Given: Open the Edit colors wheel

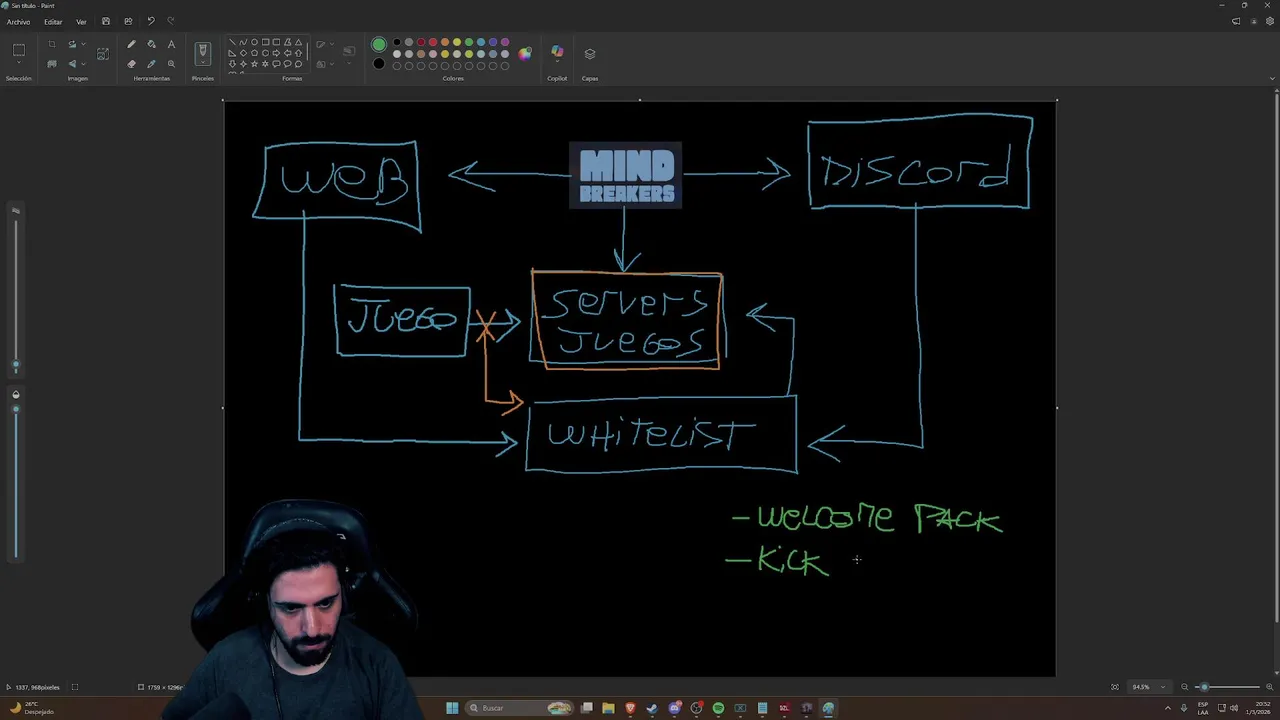Looking at the screenshot, I should tap(525, 53).
